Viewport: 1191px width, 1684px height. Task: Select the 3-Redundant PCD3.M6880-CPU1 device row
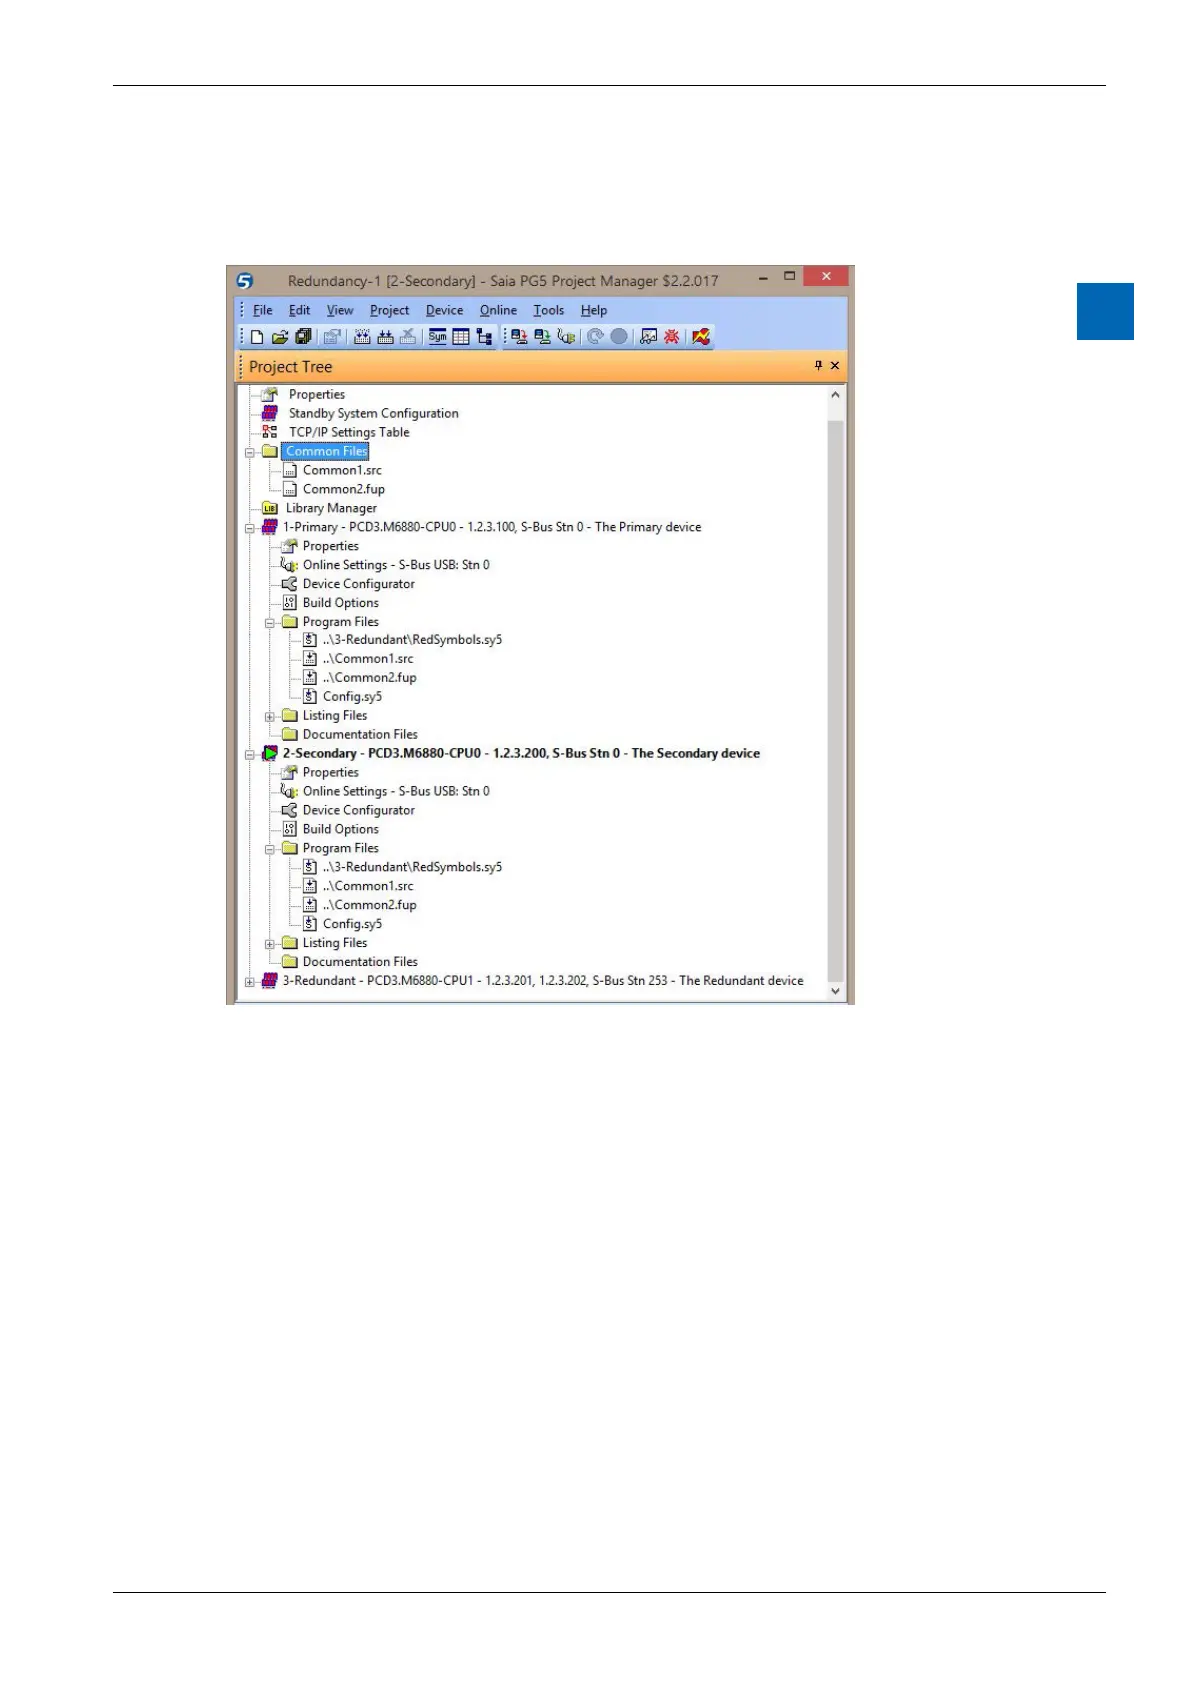[542, 981]
